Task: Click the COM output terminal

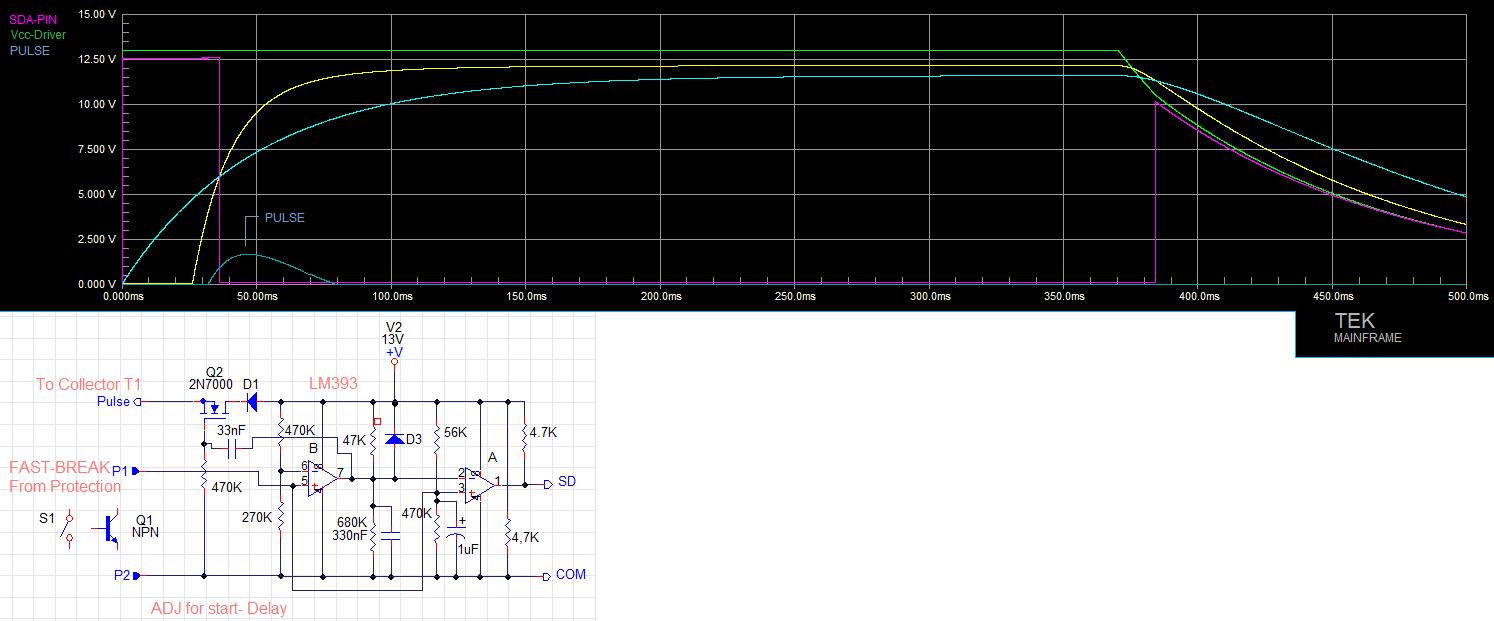Action: (546, 576)
